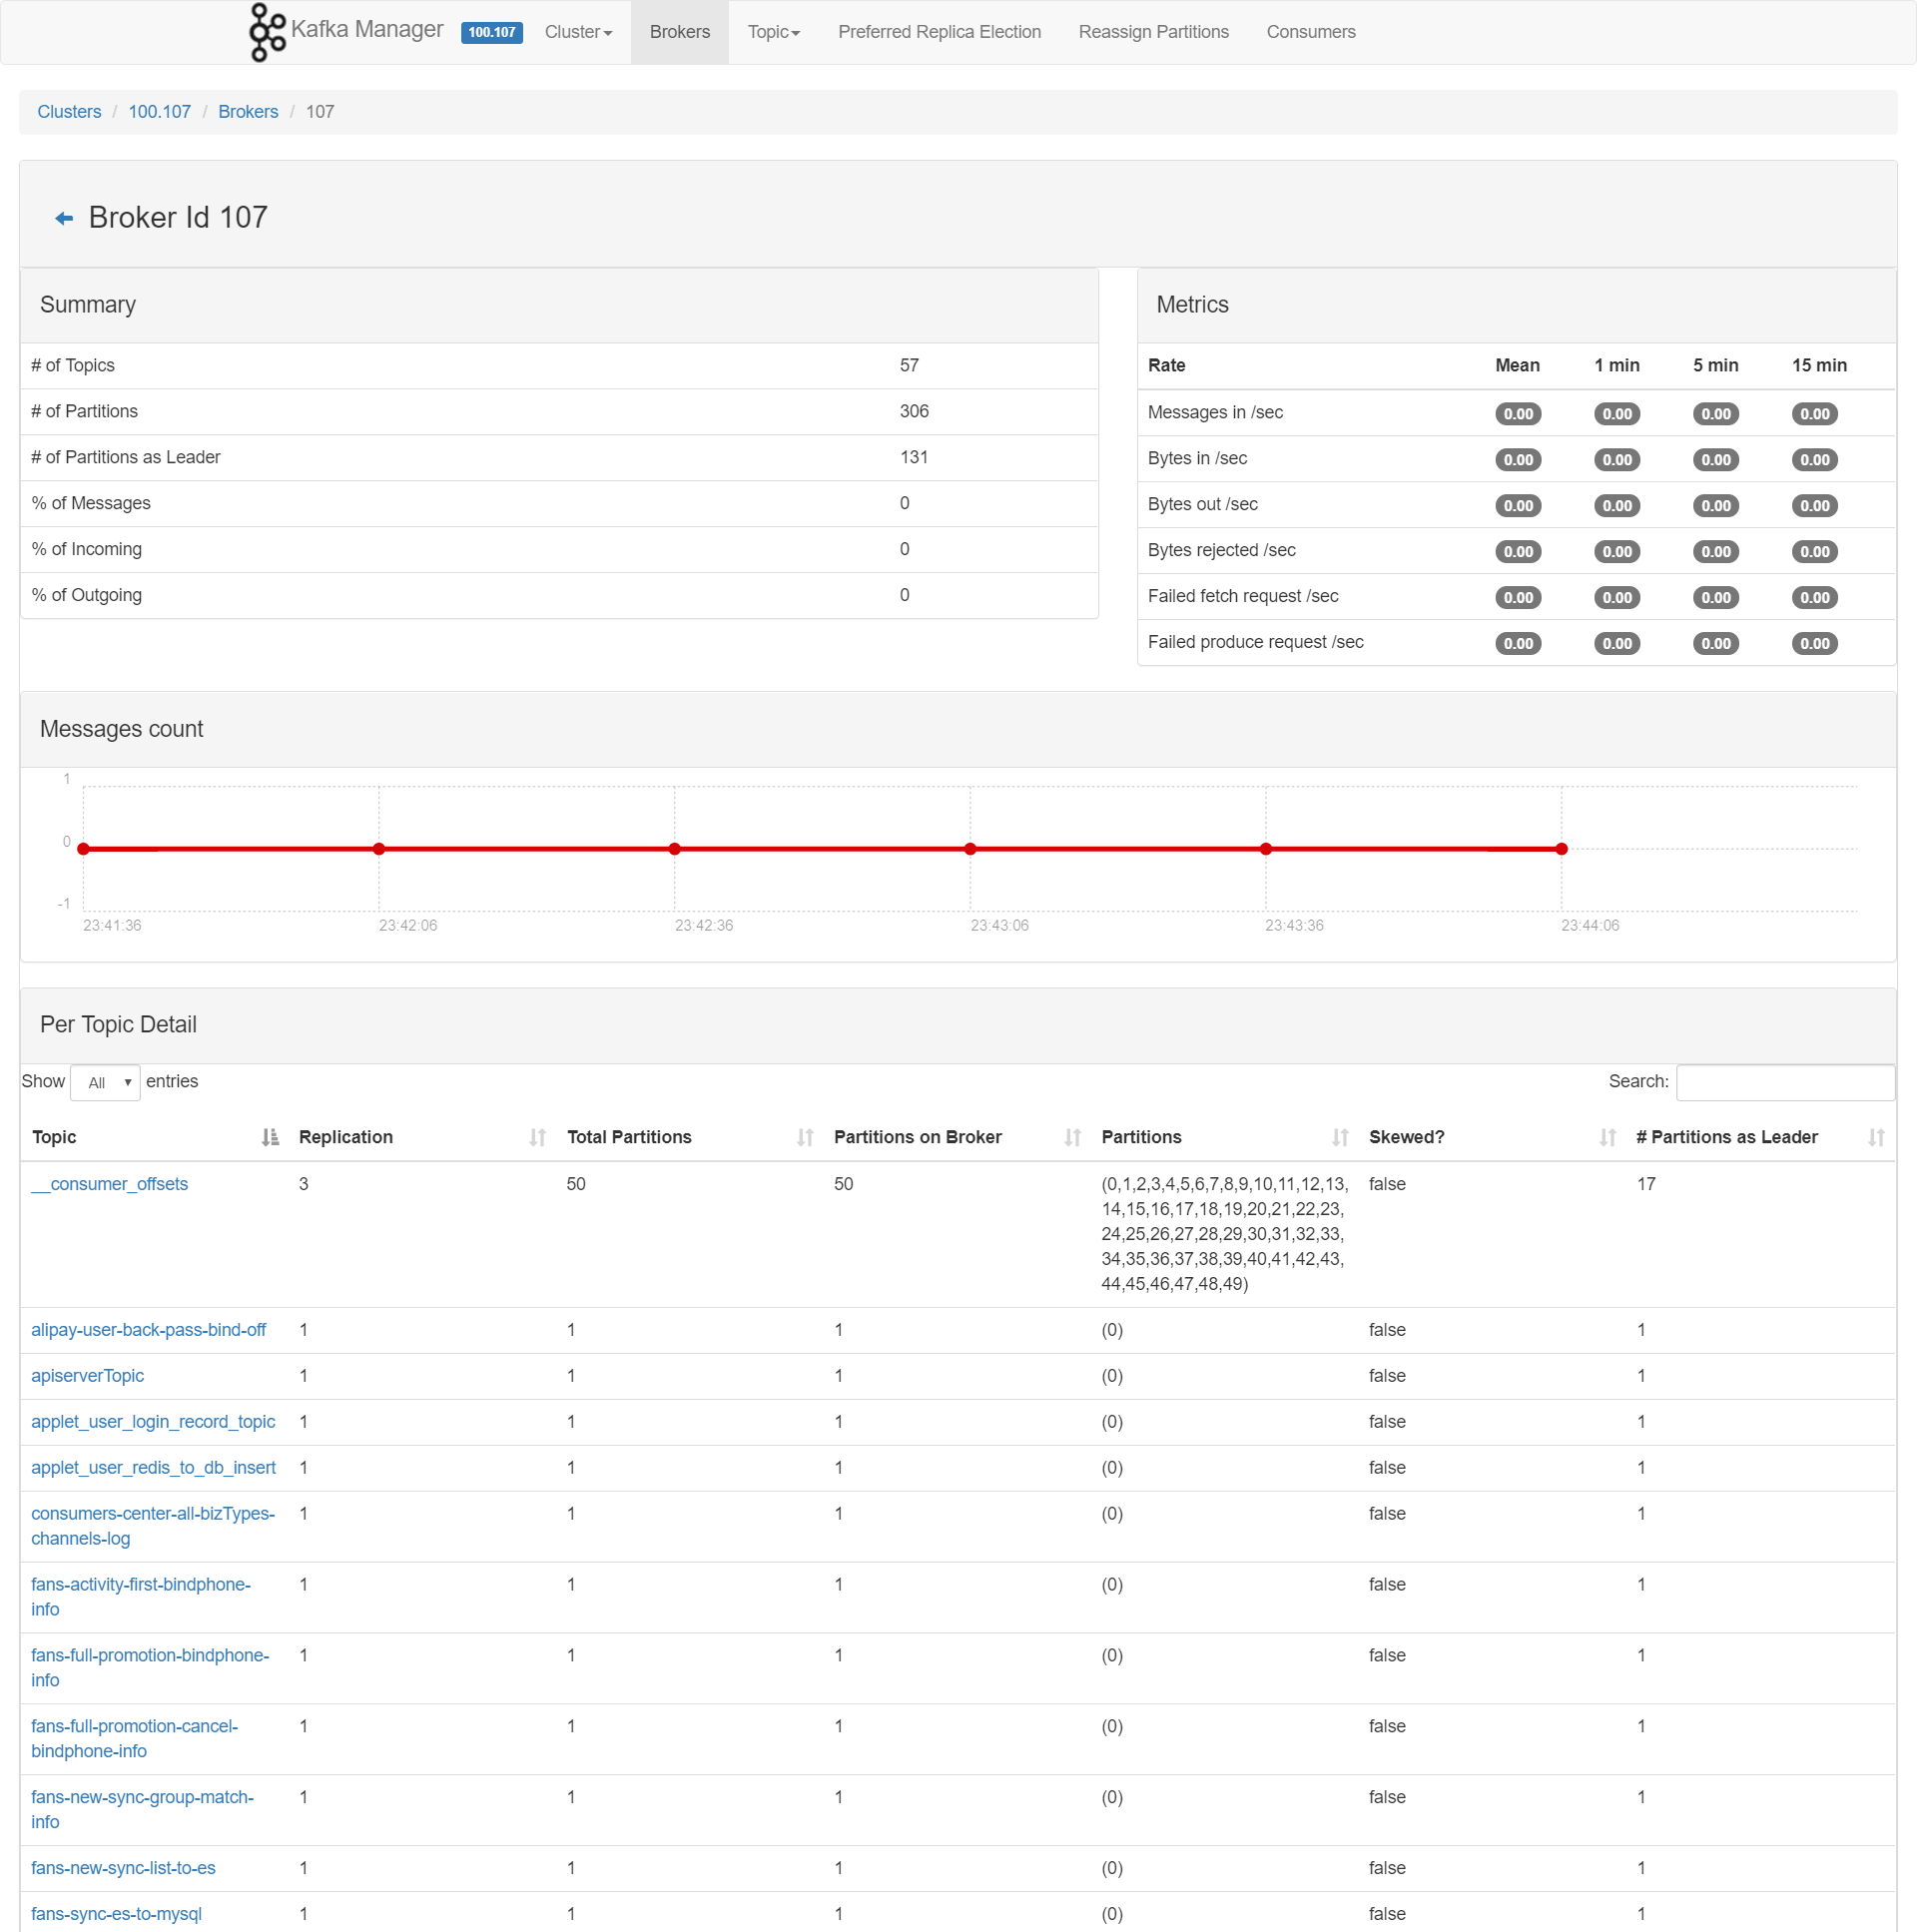Click the Consumers menu item

[x=1313, y=32]
